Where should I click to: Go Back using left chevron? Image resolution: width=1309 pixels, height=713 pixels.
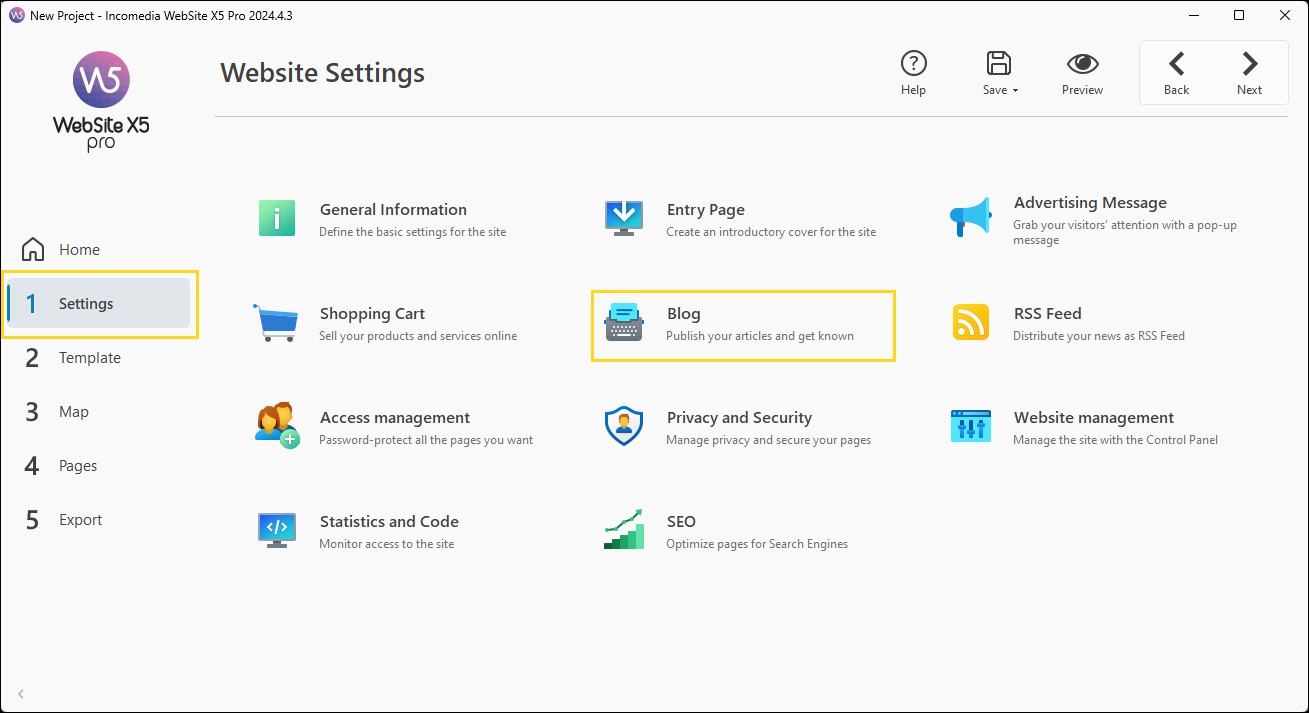point(1177,64)
